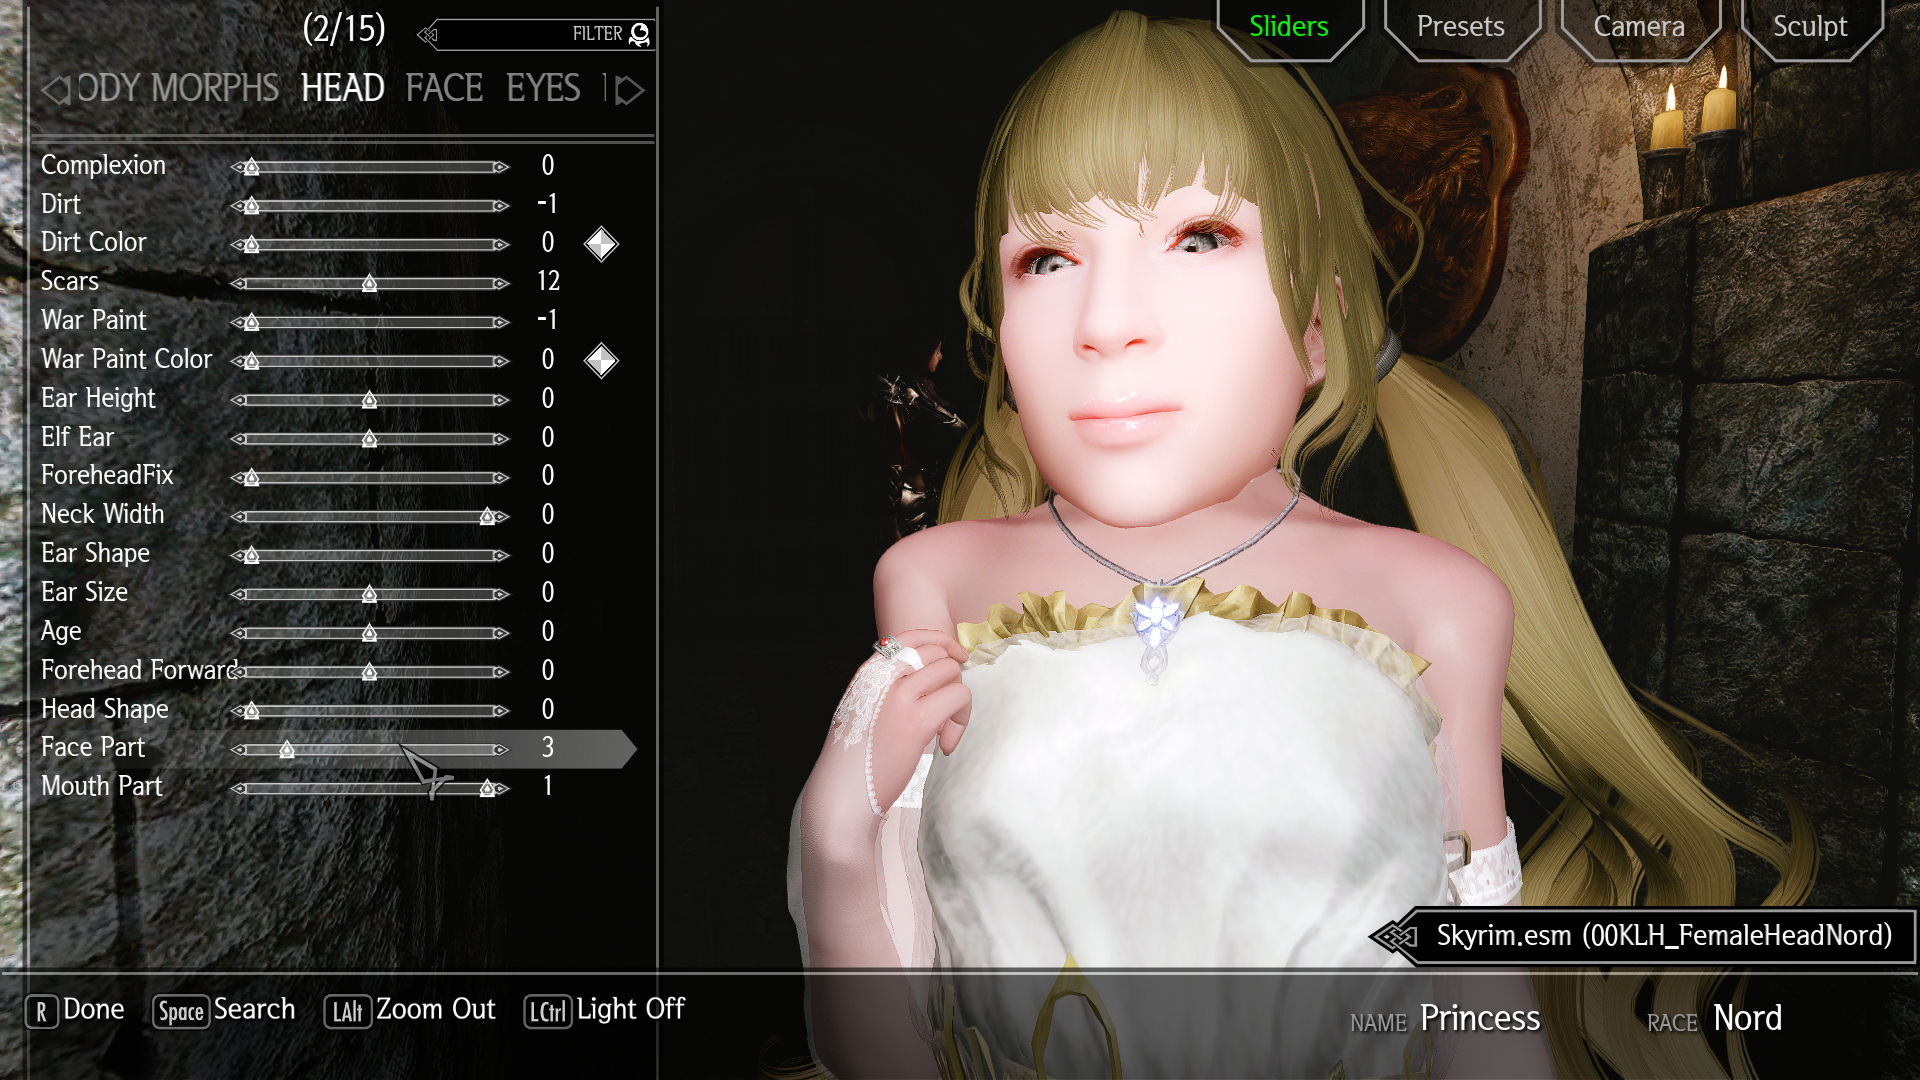
Task: Click the Face Part slider handle
Action: [287, 750]
